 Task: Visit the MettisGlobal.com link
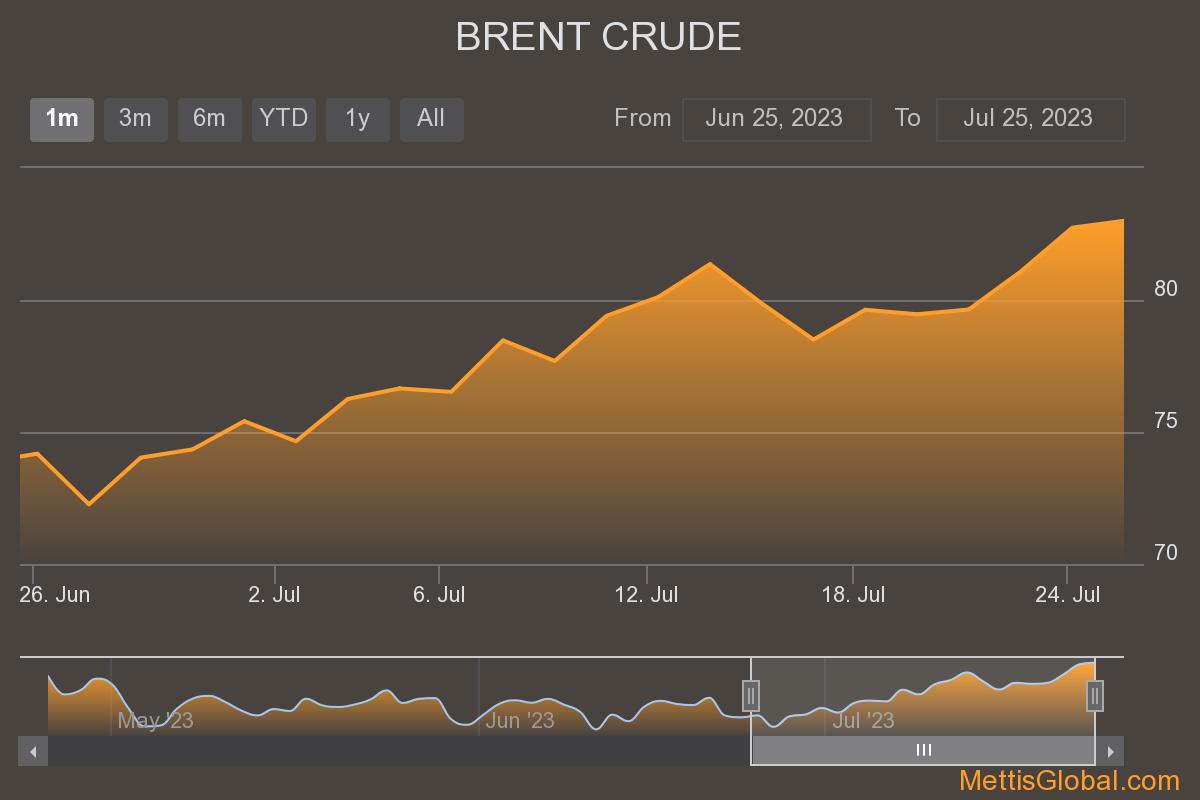pyautogui.click(x=1069, y=781)
